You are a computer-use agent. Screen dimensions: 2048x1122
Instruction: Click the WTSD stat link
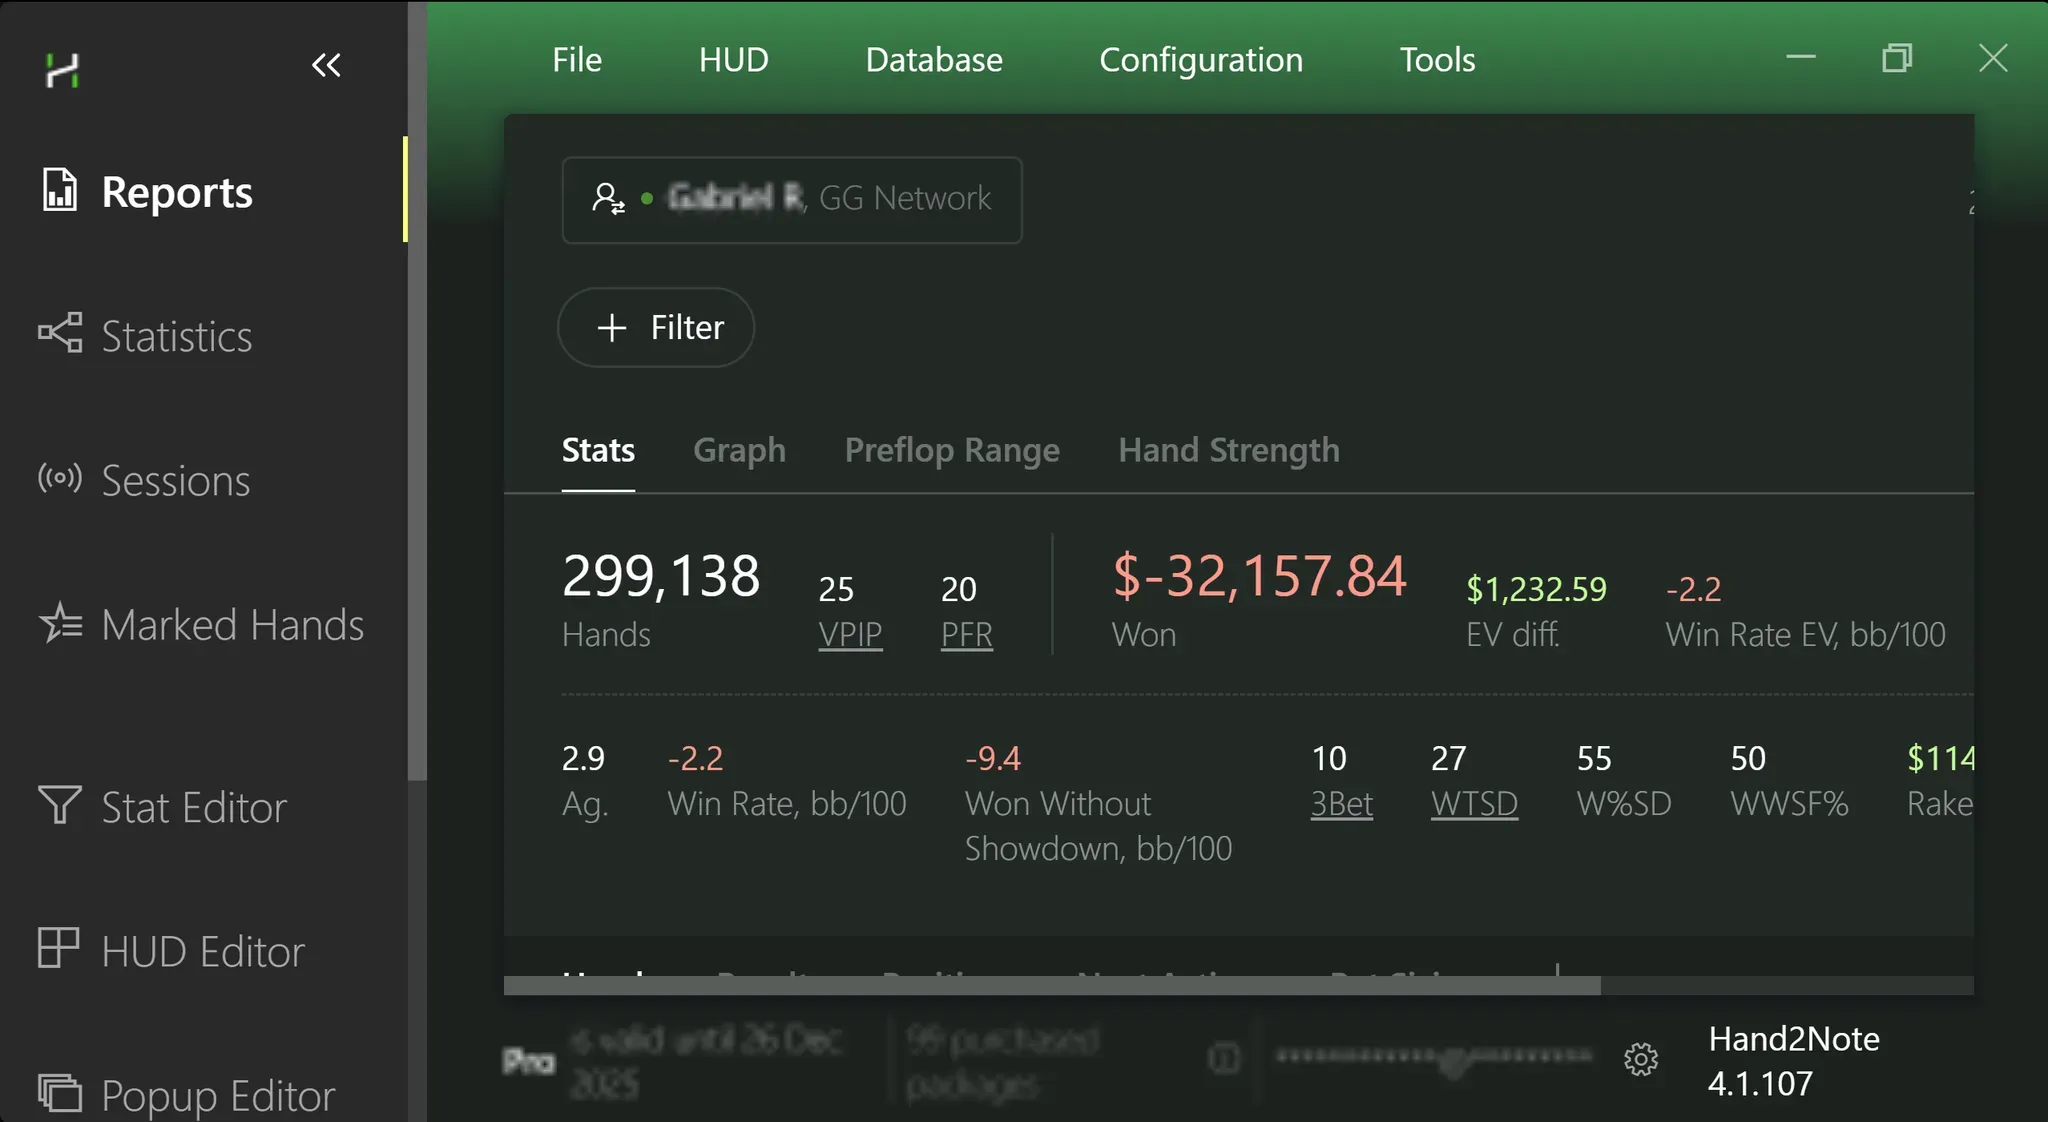[1474, 803]
